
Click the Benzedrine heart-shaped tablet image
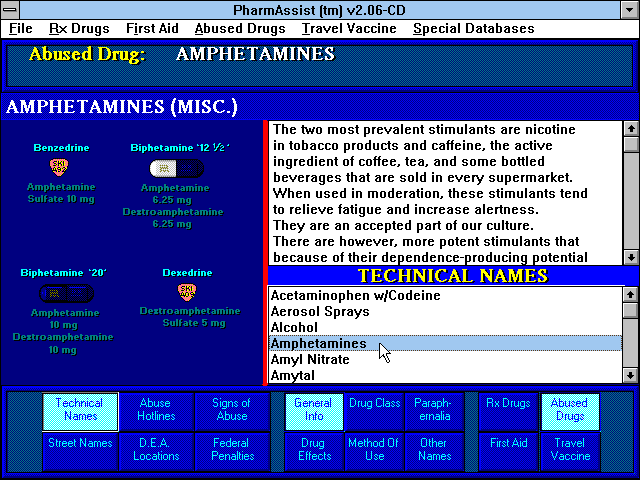(x=59, y=167)
